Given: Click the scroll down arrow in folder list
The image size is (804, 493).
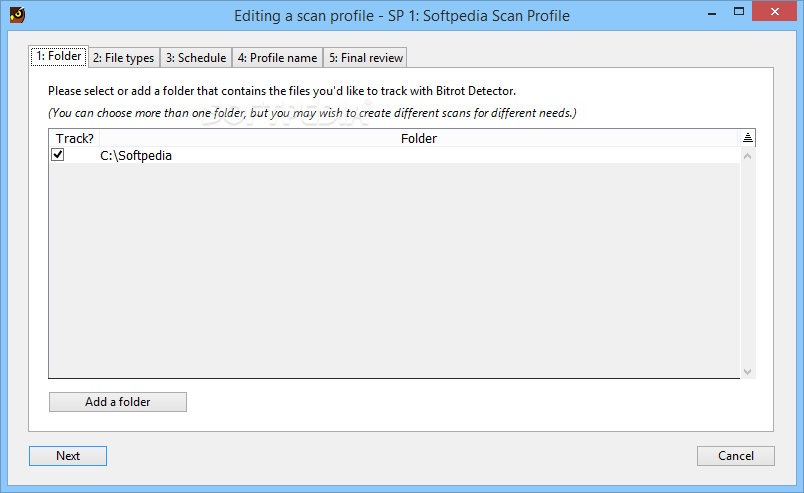Looking at the screenshot, I should point(747,371).
